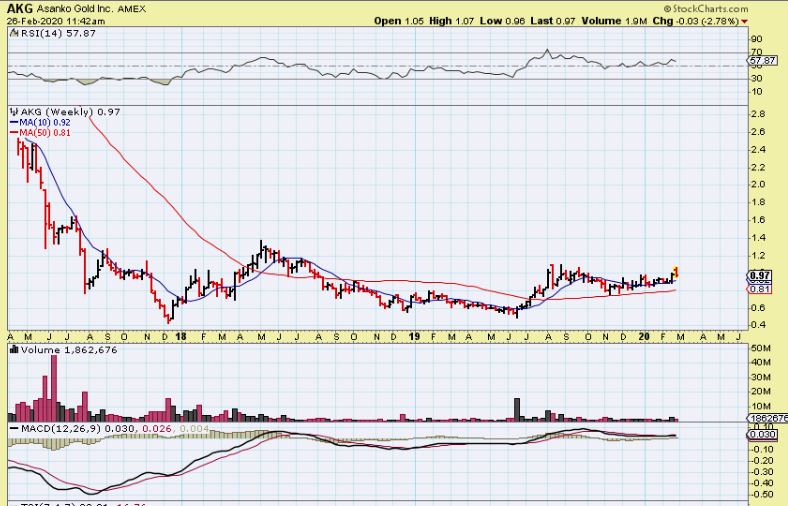Click the RSI indicator icon before RSI(14)

13,33
